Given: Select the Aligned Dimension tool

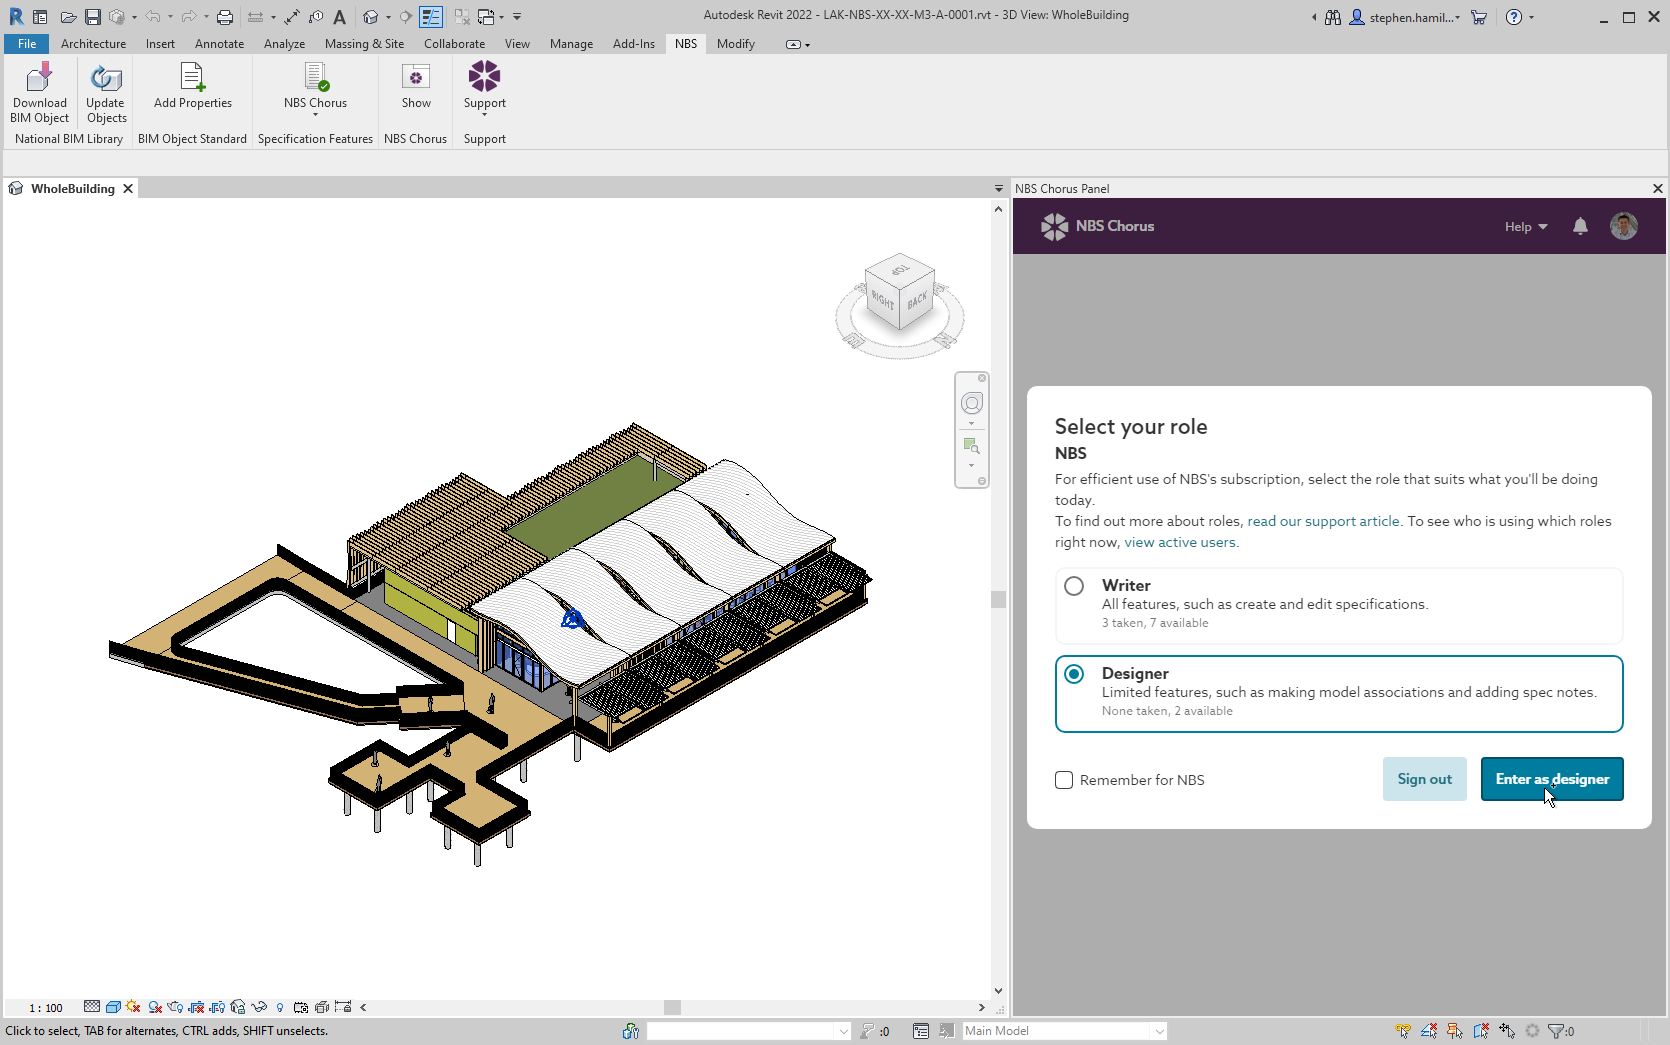Looking at the screenshot, I should 291,17.
